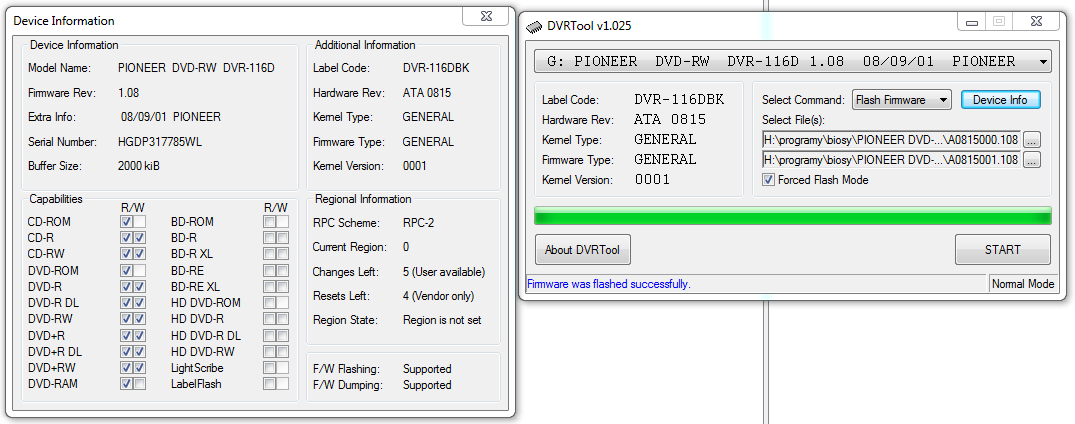
Task: Toggle the BD-RE XL write checkbox
Action: pyautogui.click(x=282, y=287)
